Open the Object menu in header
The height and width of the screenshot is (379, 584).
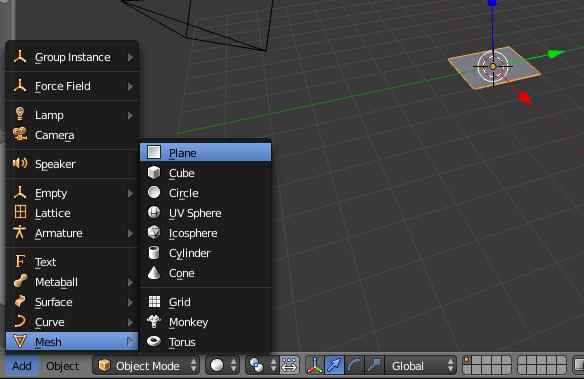coord(63,366)
